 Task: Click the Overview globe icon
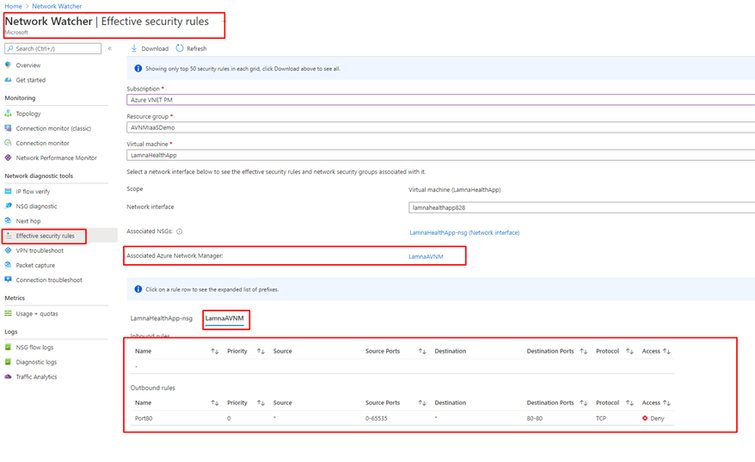point(8,65)
